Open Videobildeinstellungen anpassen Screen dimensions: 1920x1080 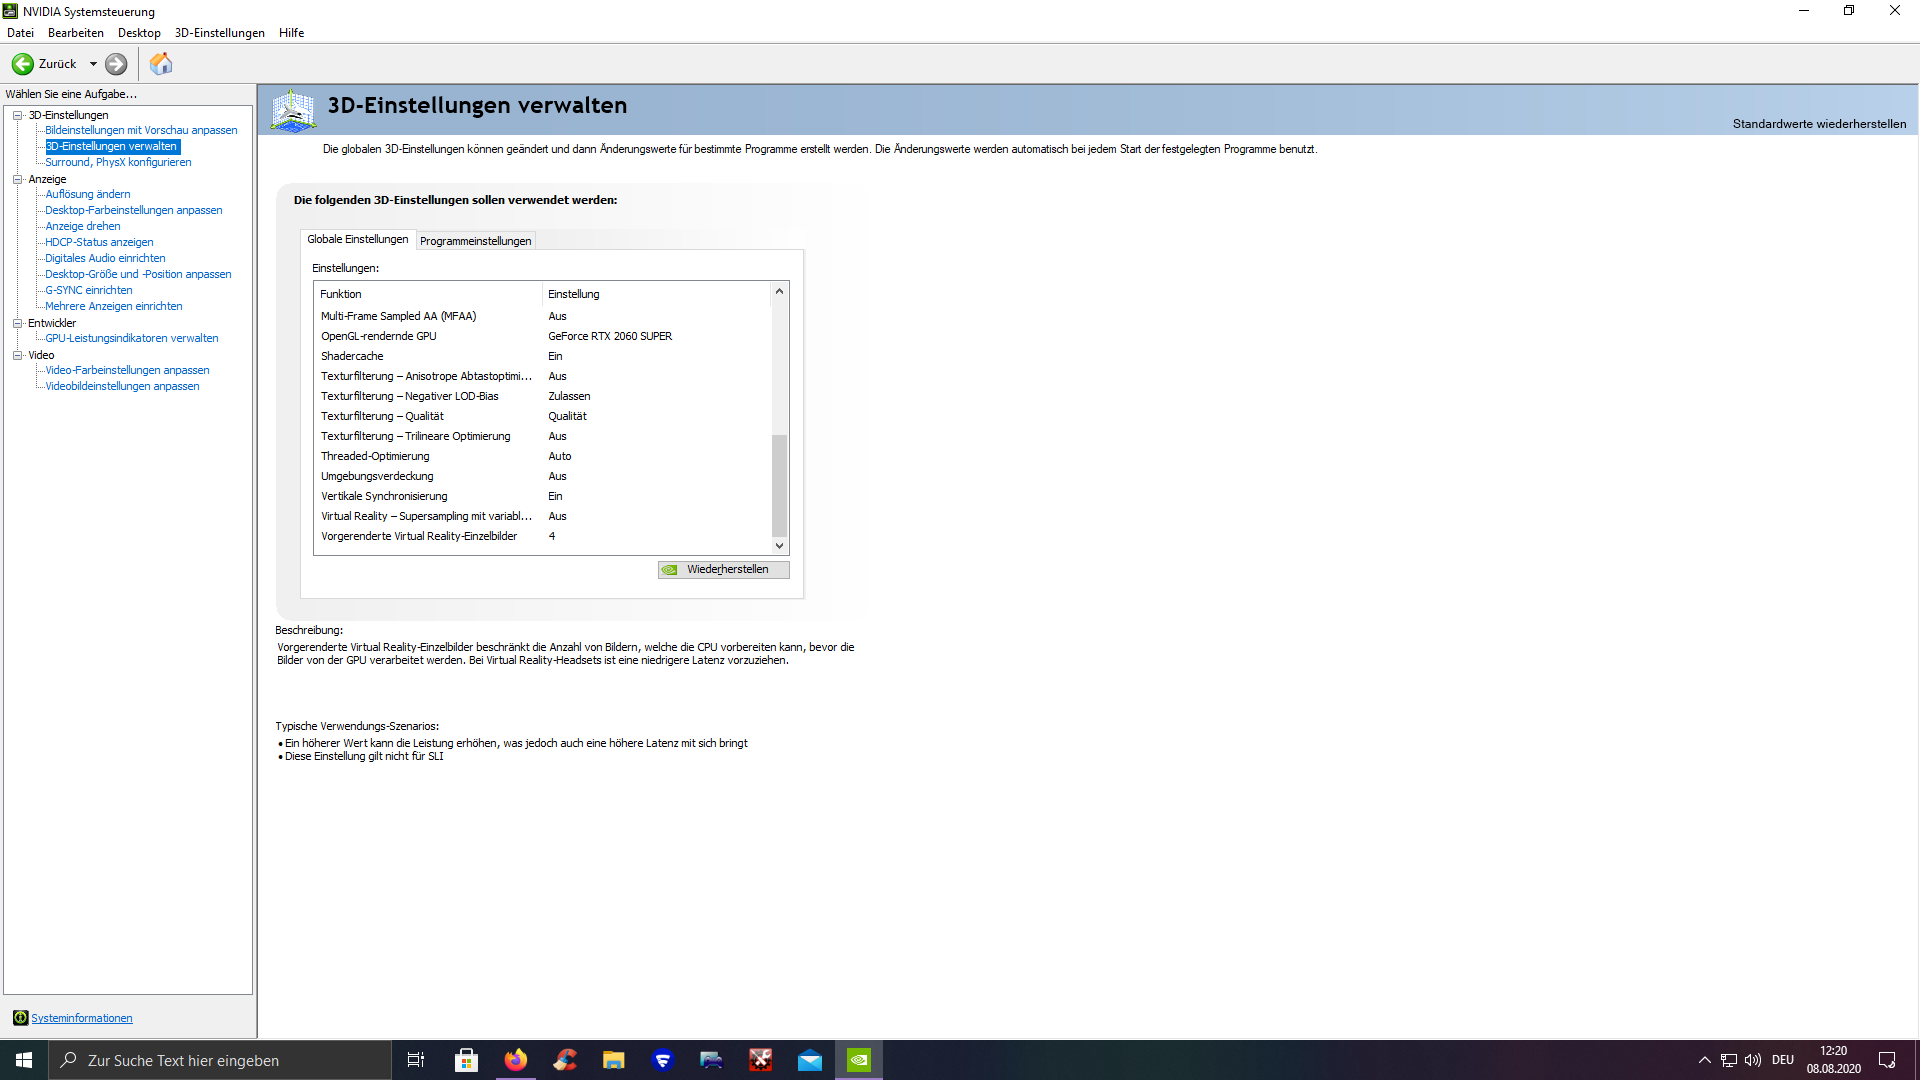click(122, 386)
